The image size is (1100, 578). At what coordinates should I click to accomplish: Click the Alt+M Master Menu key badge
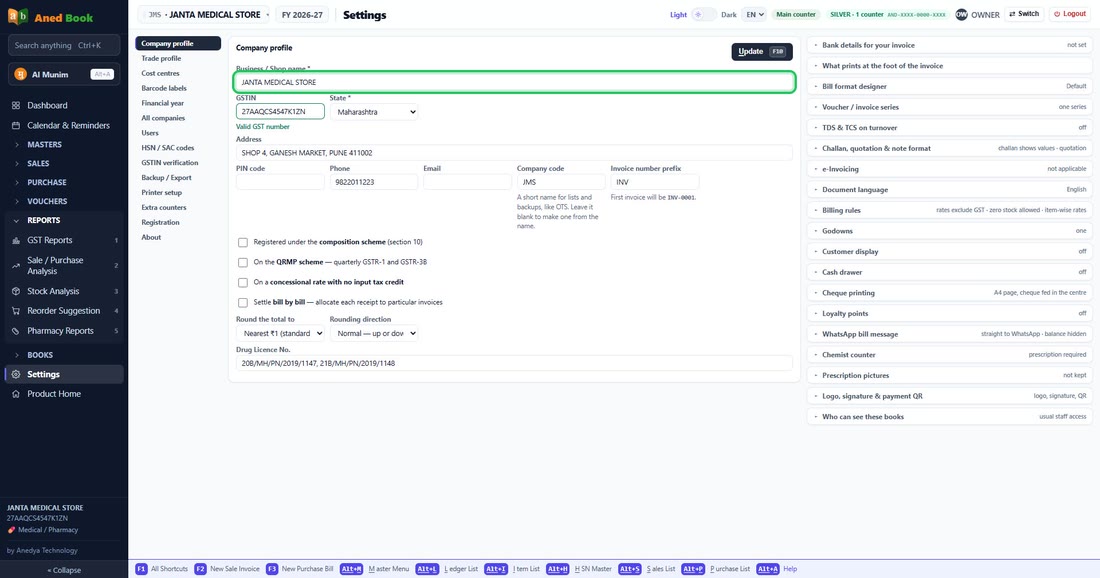pos(351,569)
